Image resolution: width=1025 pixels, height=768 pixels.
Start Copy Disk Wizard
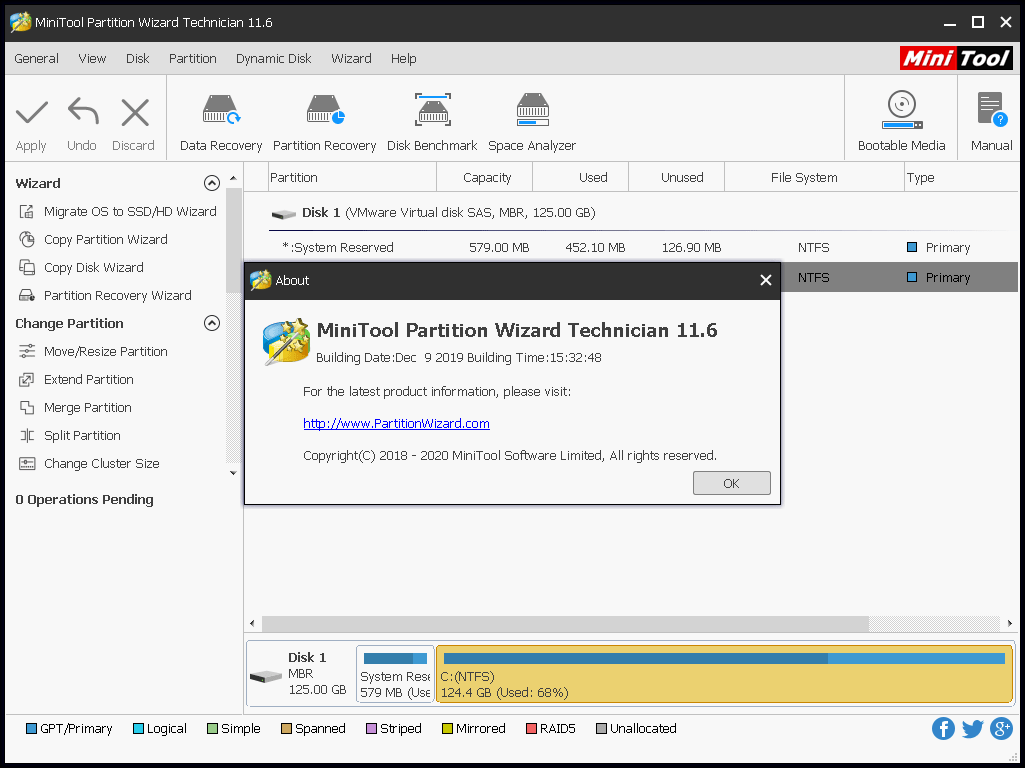(x=81, y=268)
